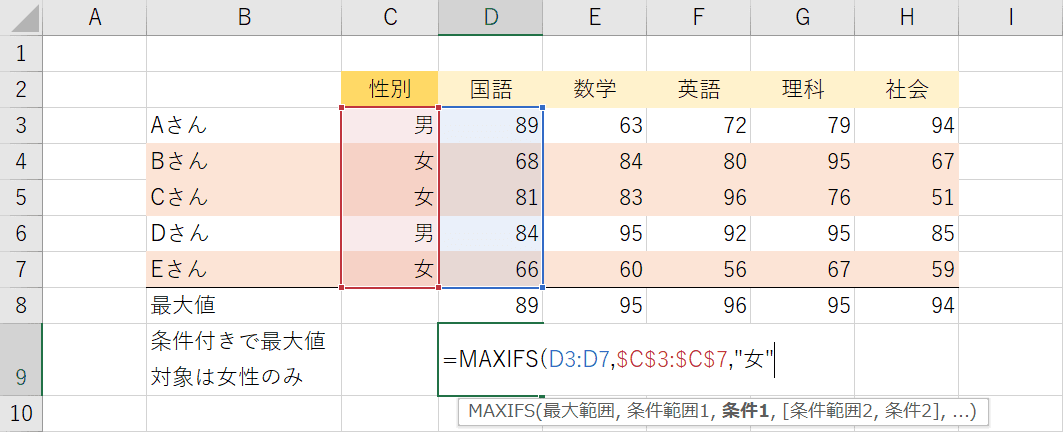The image size is (1063, 432).
Task: Select row 5 header
Action: coord(21,197)
